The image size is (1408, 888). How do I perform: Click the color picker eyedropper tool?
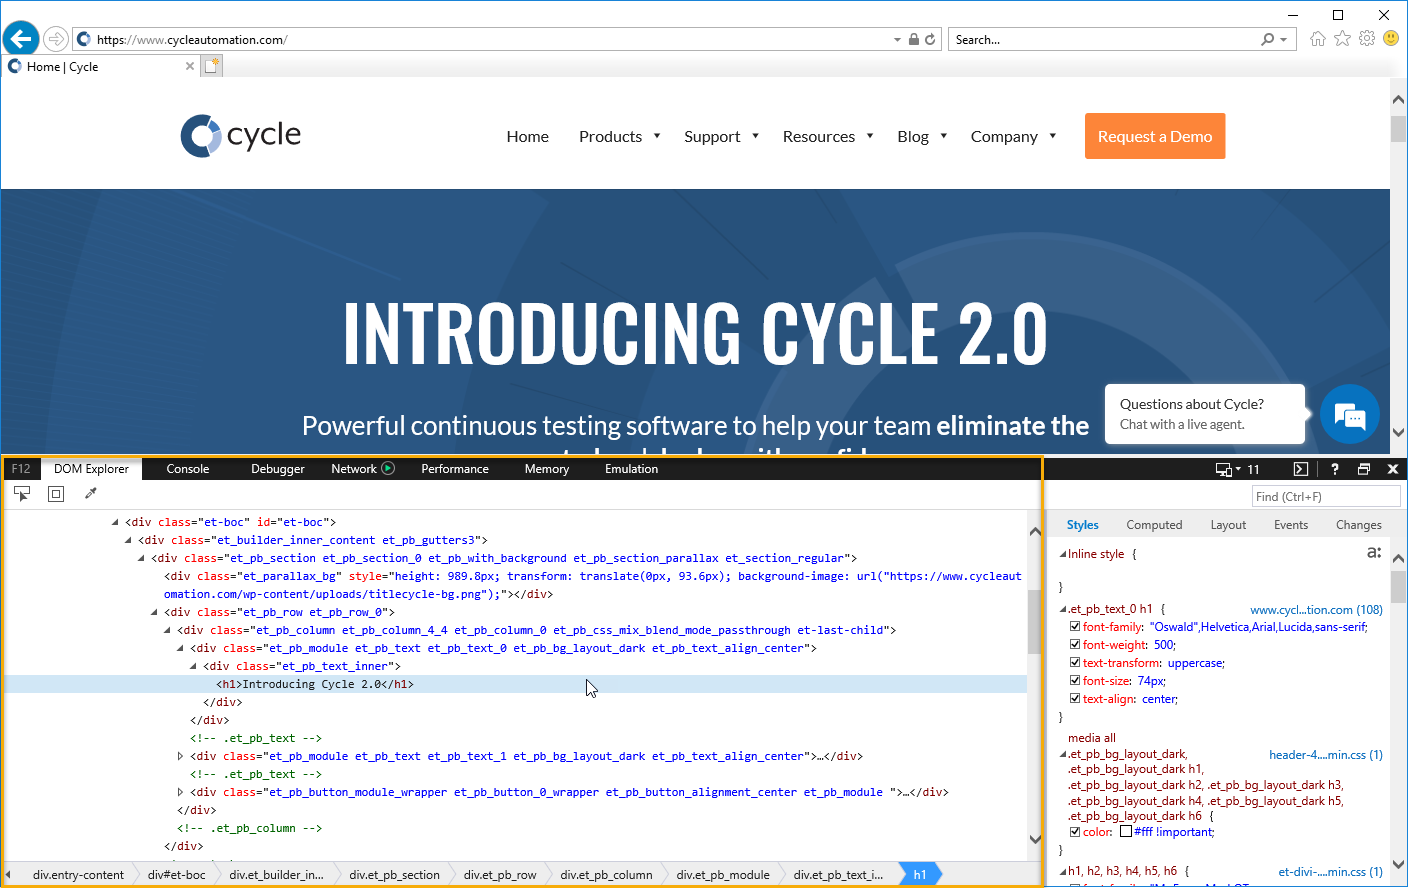pos(91,494)
